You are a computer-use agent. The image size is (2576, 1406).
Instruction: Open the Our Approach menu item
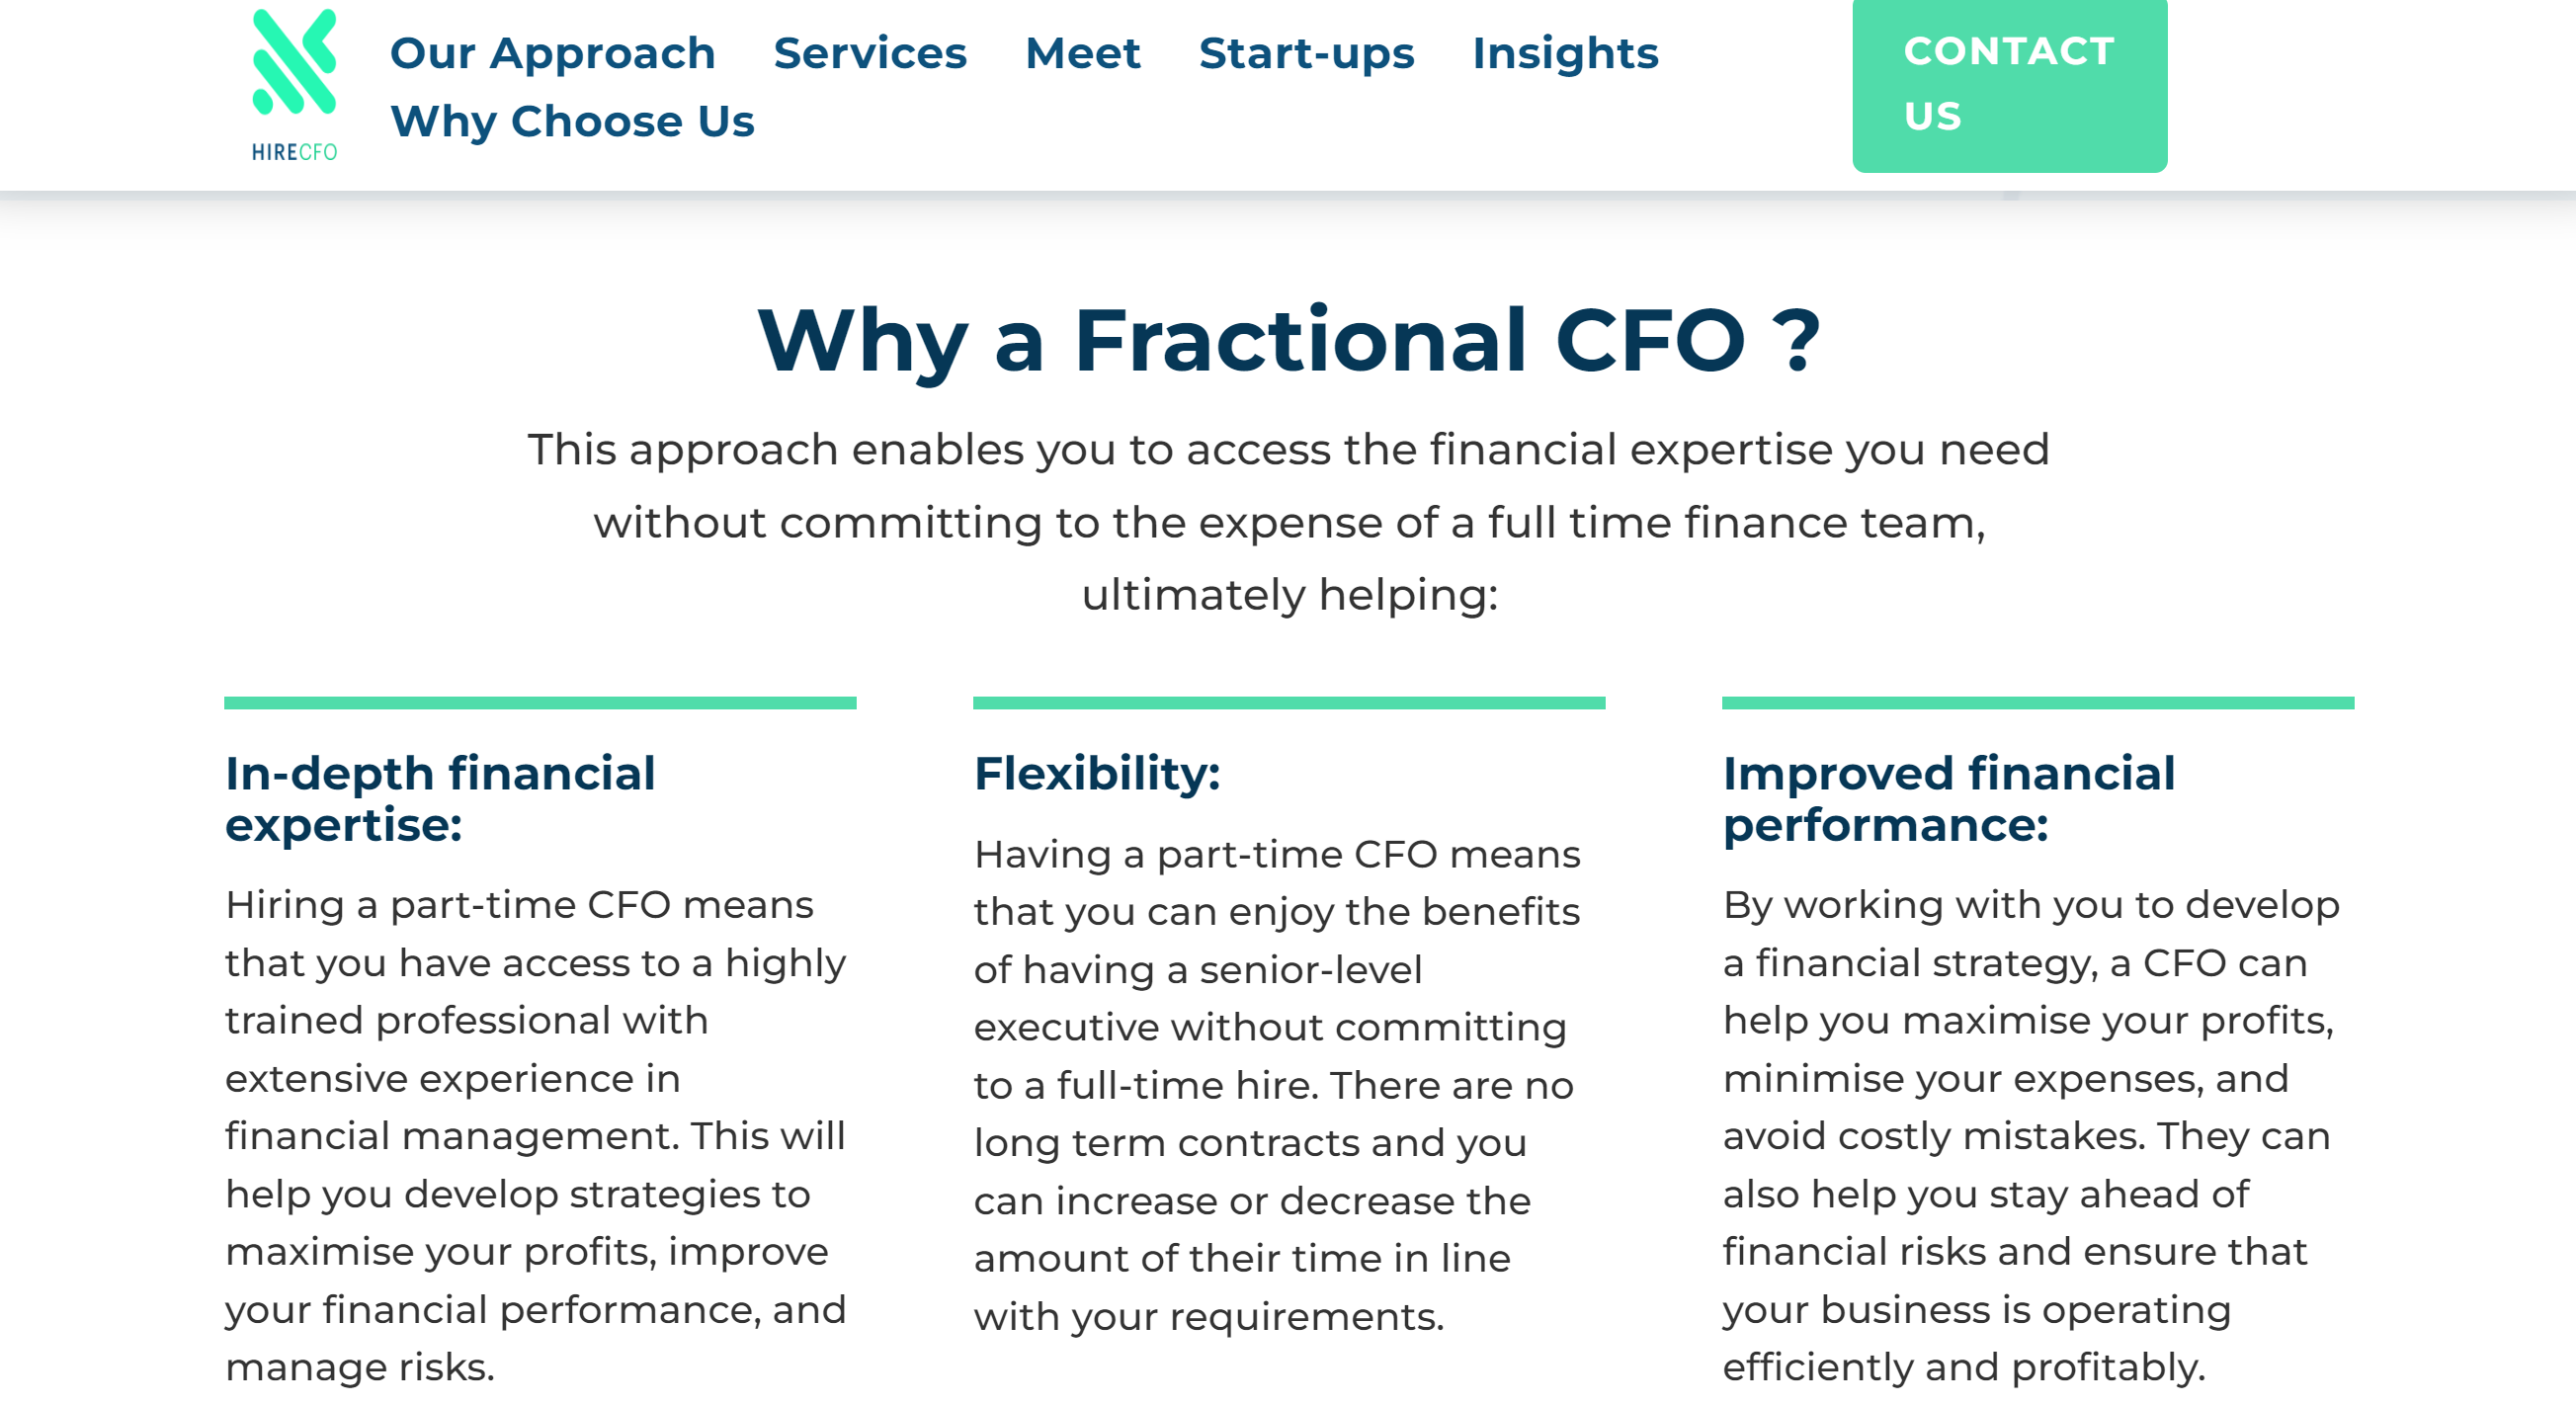[x=552, y=53]
